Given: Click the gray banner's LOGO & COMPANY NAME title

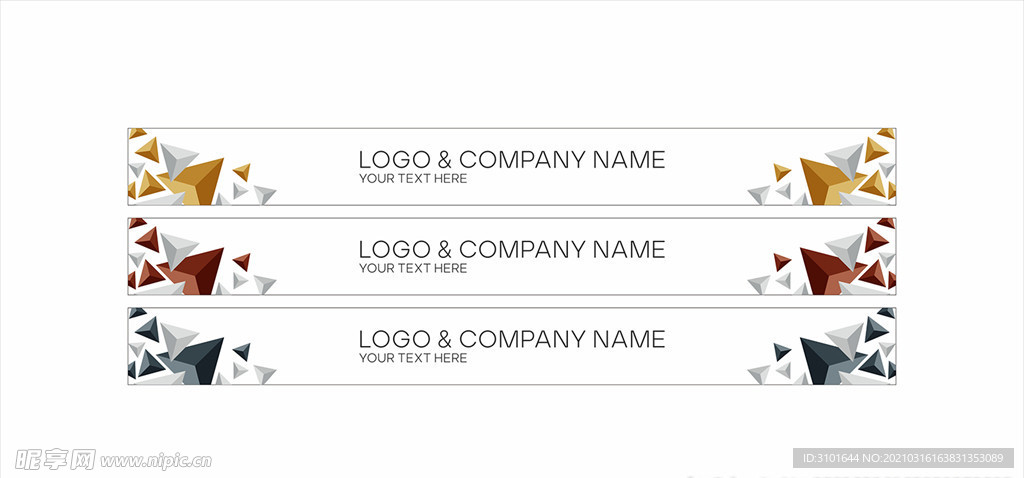Looking at the screenshot, I should pyautogui.click(x=511, y=339).
